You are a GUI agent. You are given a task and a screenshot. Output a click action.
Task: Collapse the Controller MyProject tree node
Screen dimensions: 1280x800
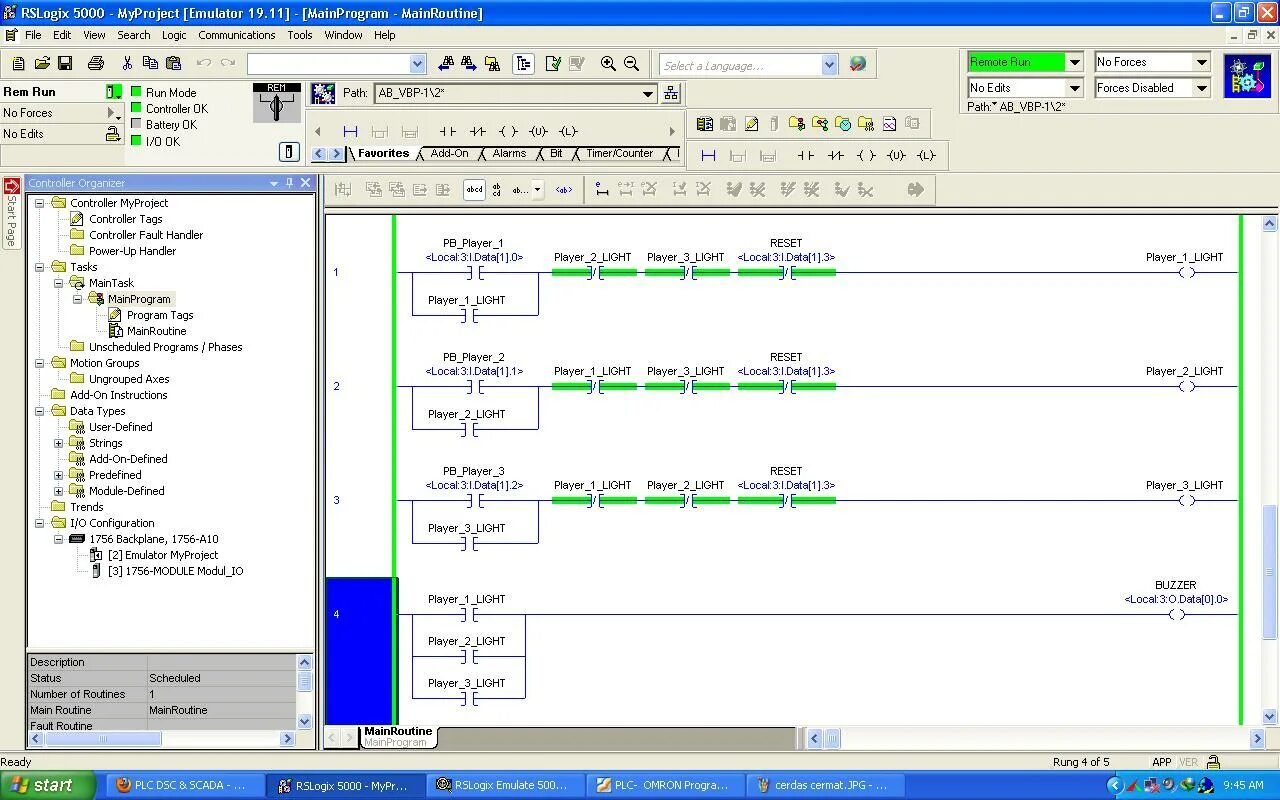click(40, 203)
